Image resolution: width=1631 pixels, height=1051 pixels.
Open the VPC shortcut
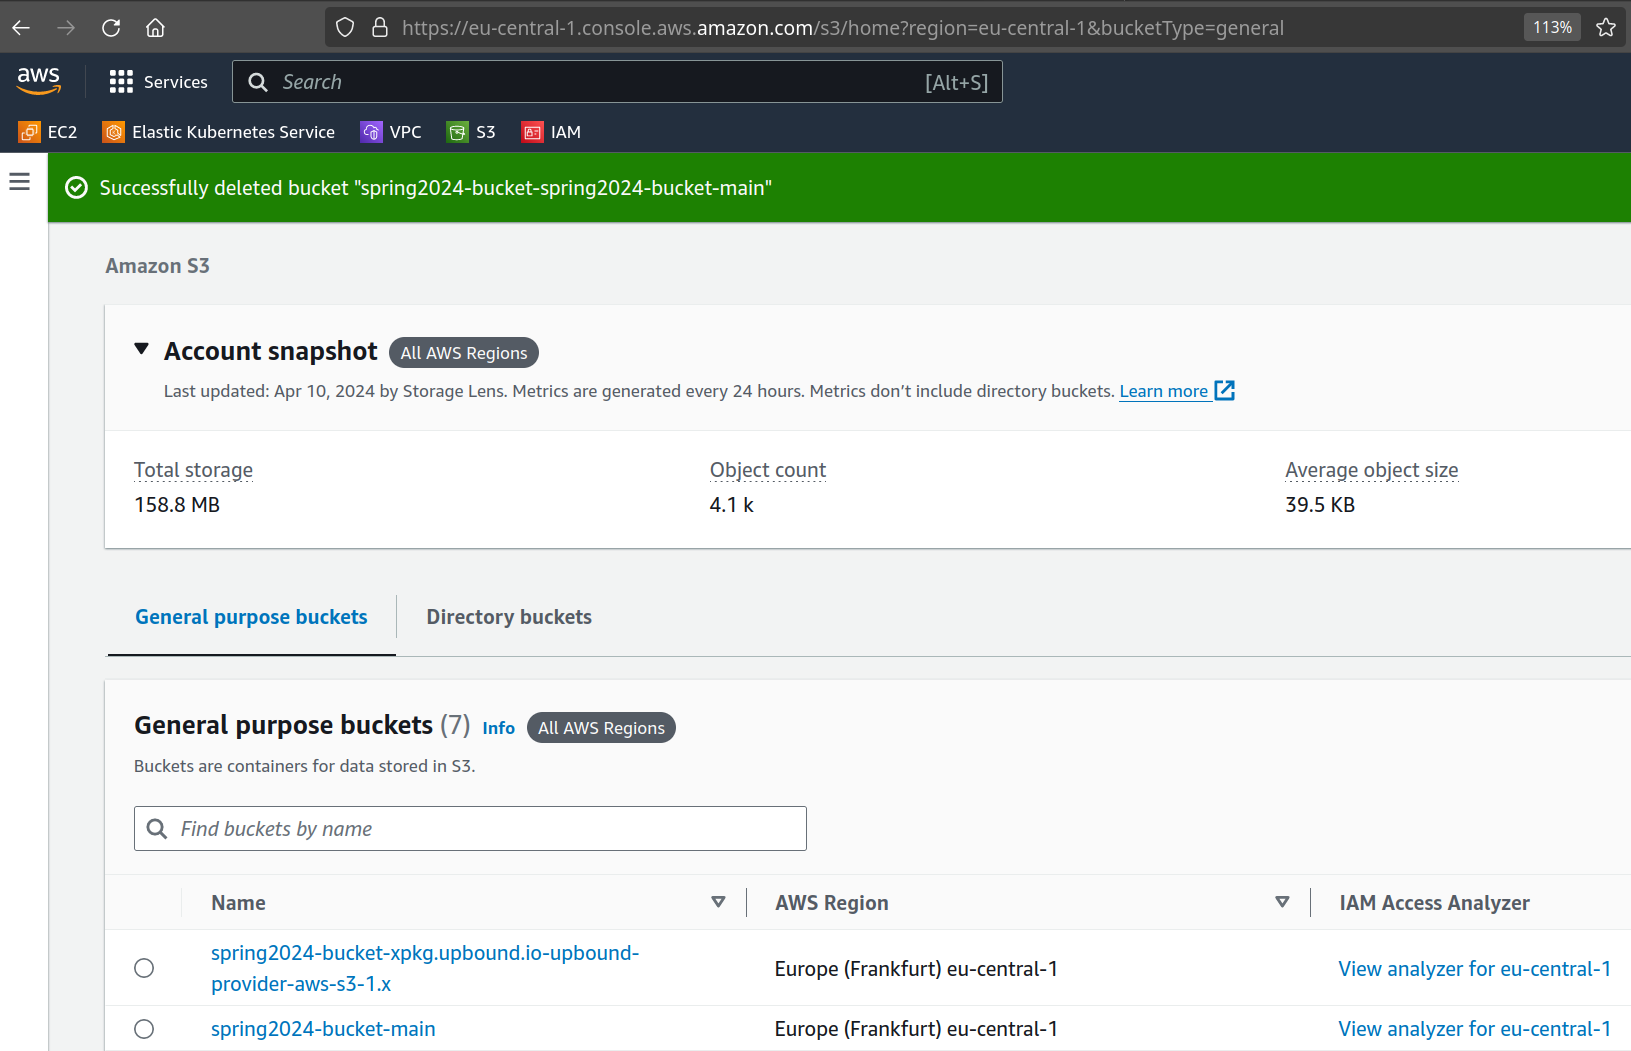(391, 132)
